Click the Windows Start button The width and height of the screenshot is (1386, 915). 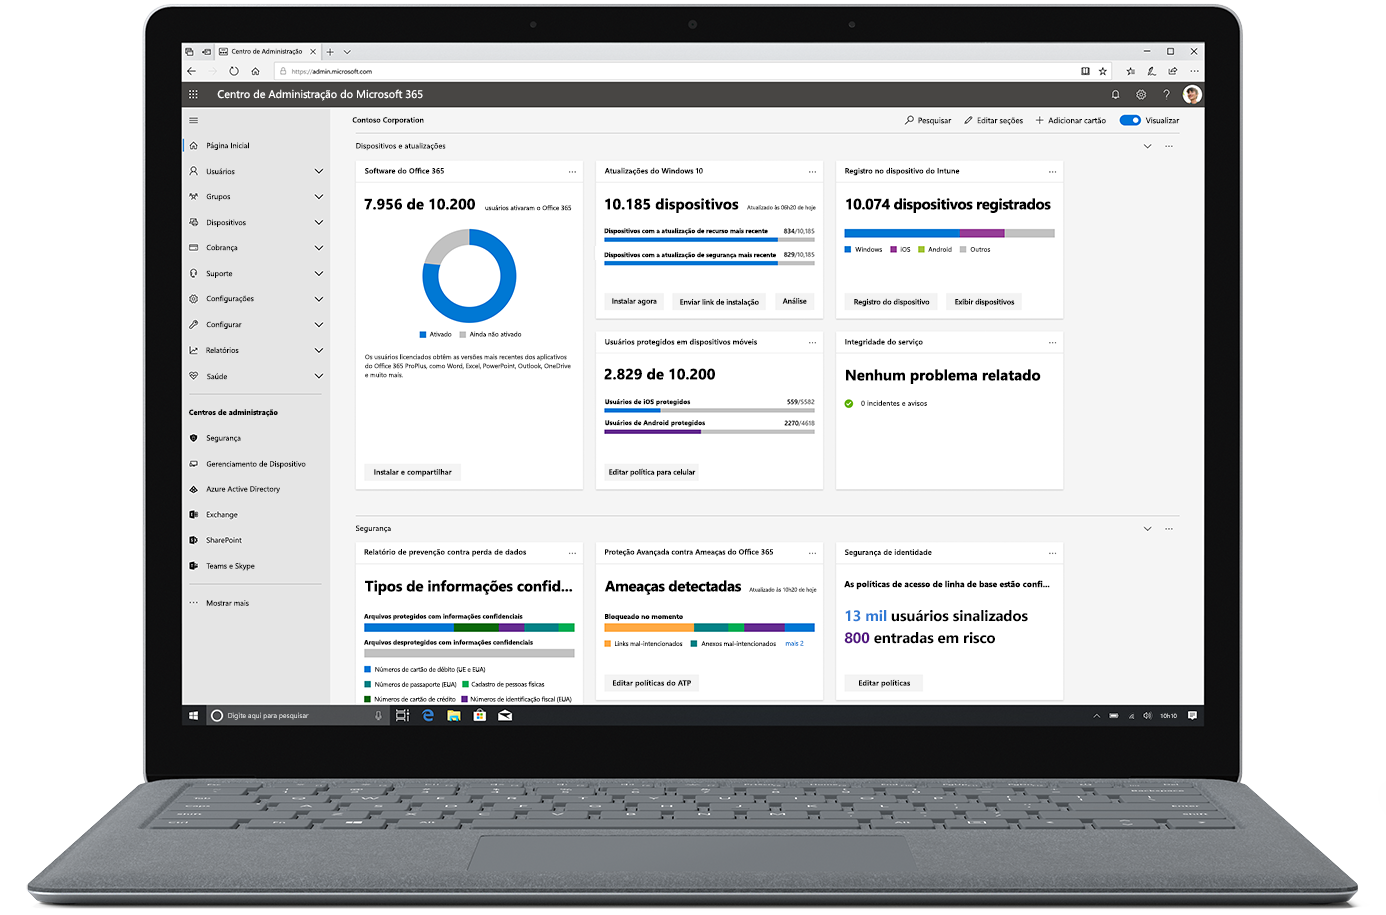pos(194,715)
